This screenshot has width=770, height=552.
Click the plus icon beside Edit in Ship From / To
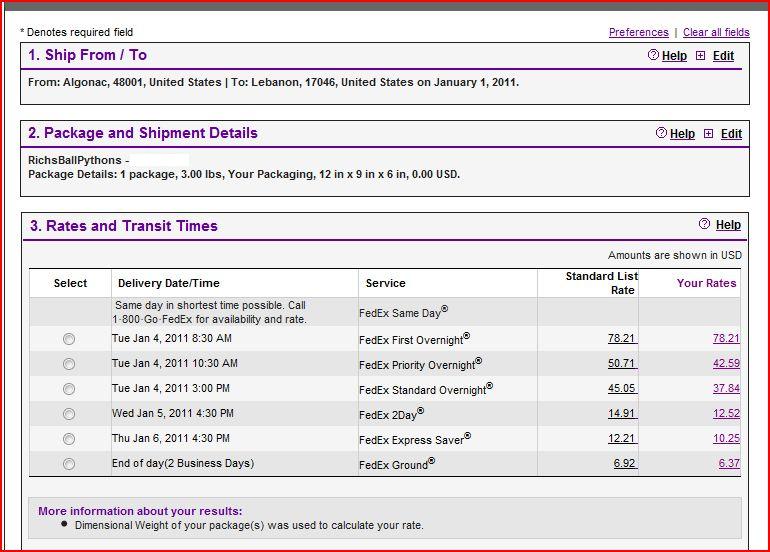tap(700, 55)
